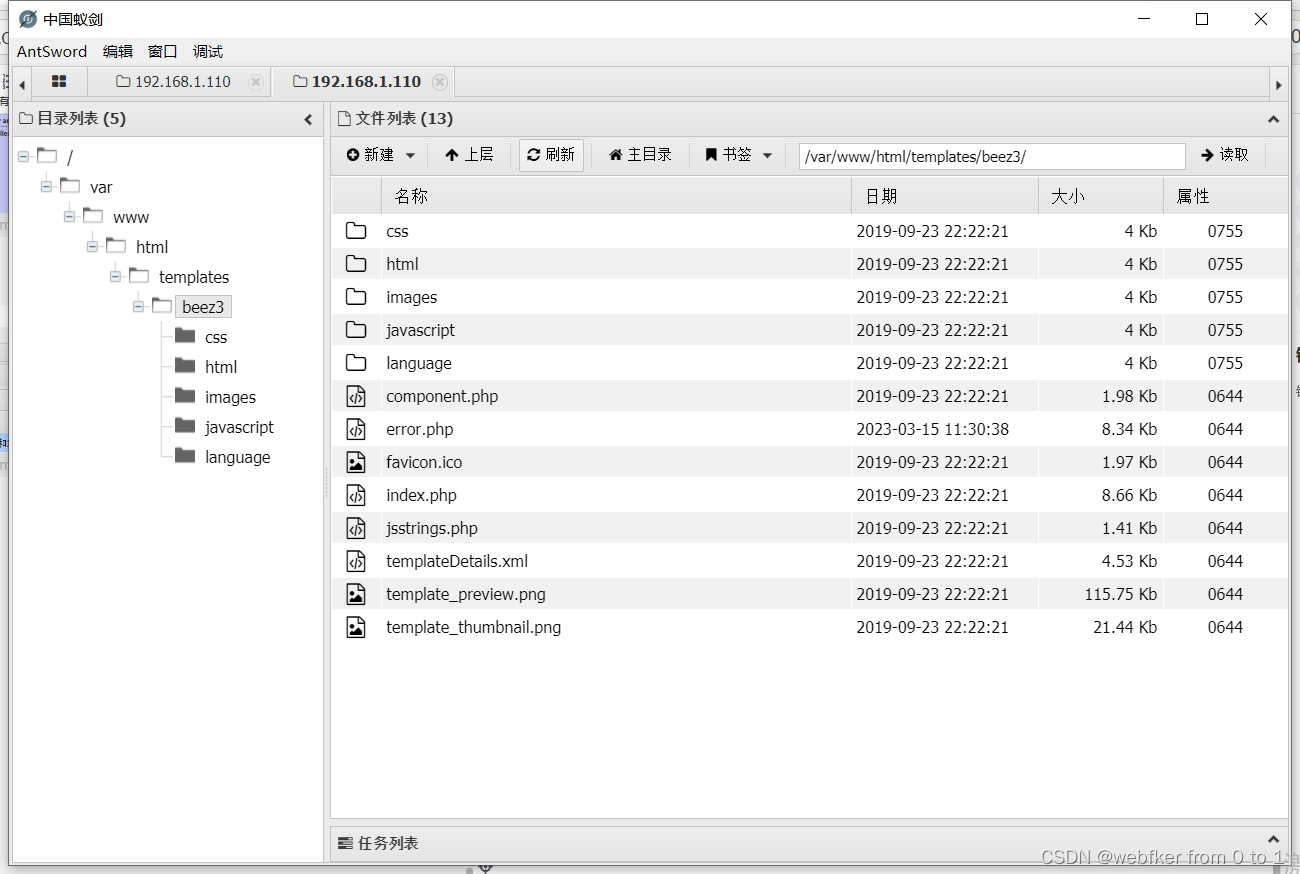The height and width of the screenshot is (874, 1300).
Task: Expand the 任务列表 panel
Action: [1273, 840]
